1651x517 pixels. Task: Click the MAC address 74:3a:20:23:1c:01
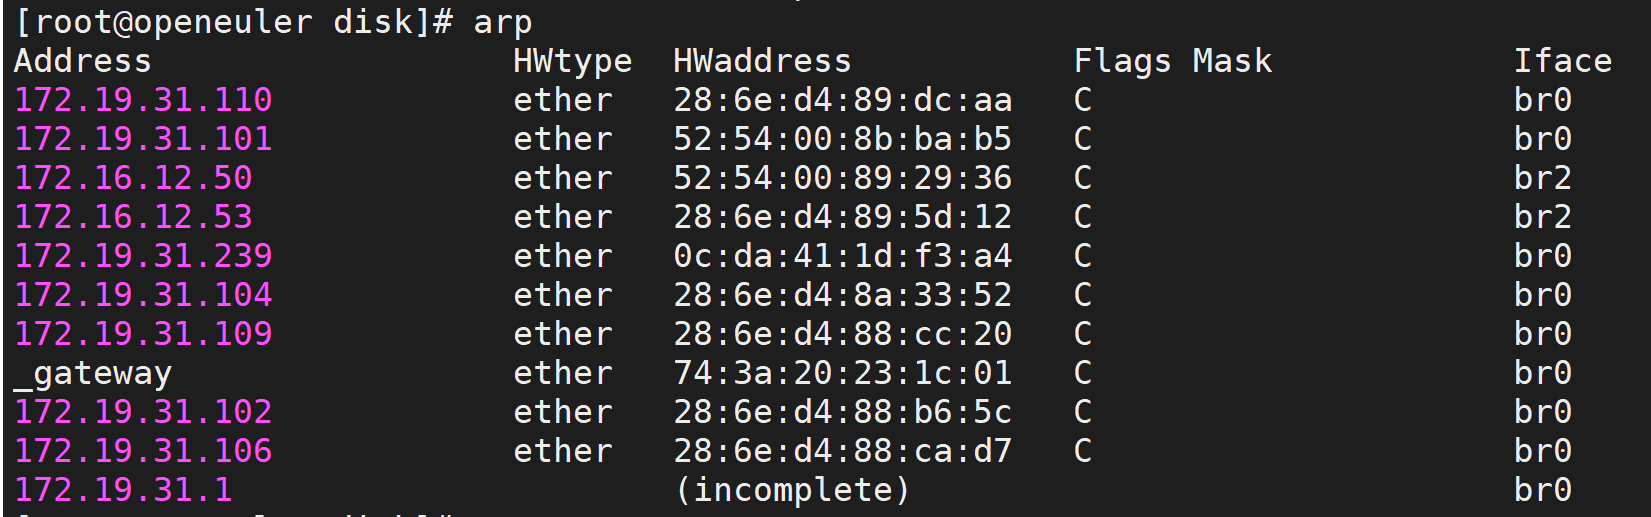coord(842,373)
